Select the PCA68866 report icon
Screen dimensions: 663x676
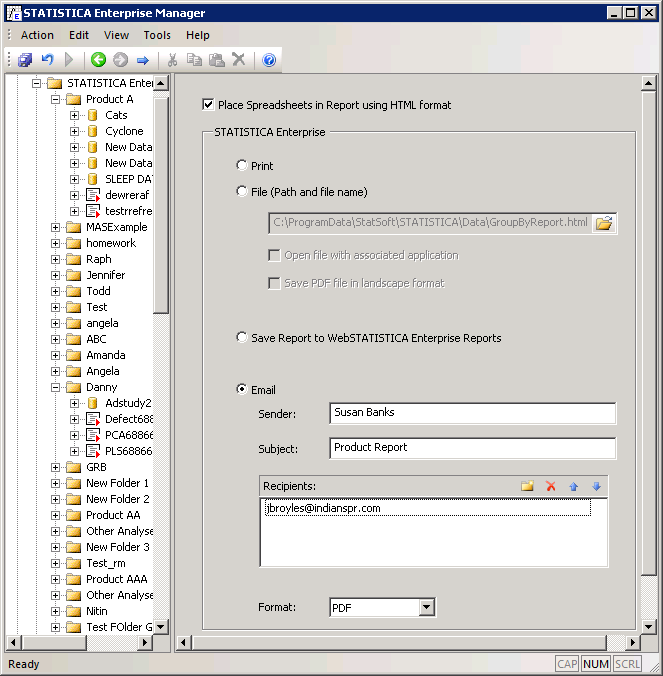pos(93,435)
